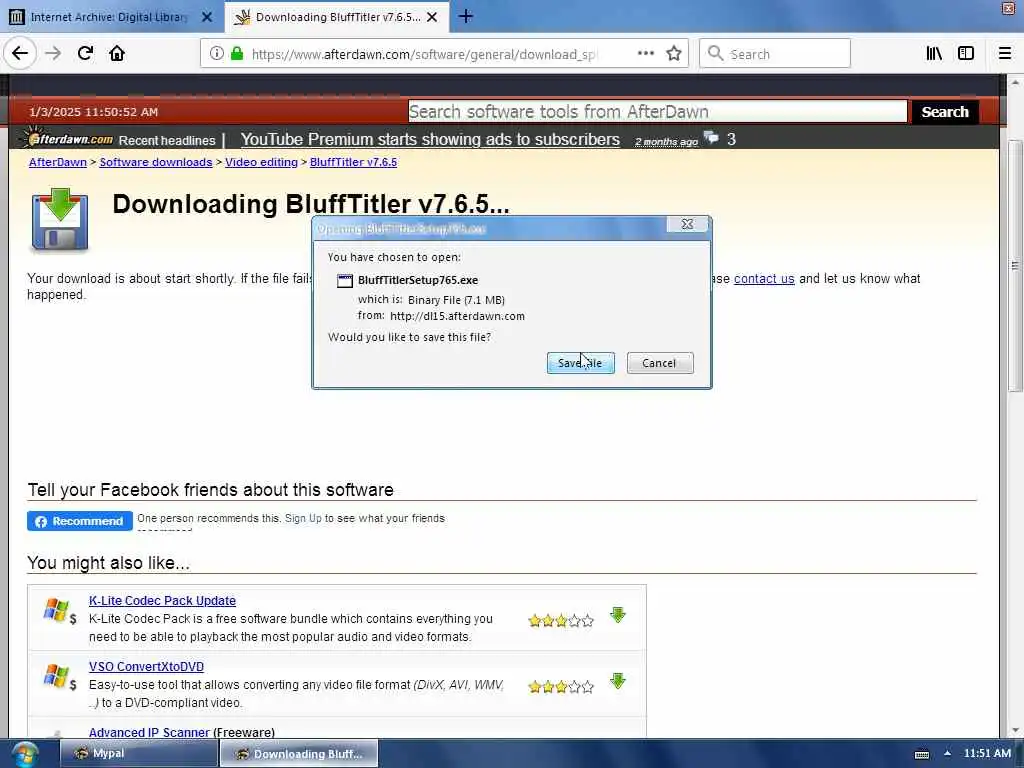Focus the browser Search box
This screenshot has height=768, width=1024.
click(775, 54)
